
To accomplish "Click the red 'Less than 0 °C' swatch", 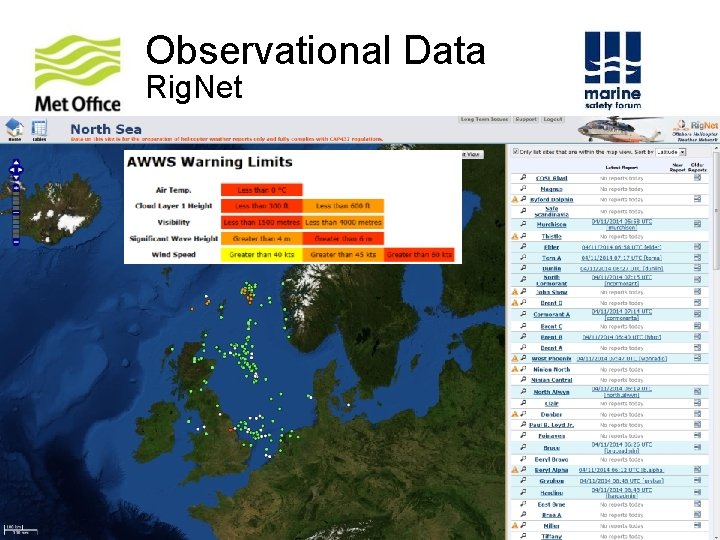I will coord(262,190).
